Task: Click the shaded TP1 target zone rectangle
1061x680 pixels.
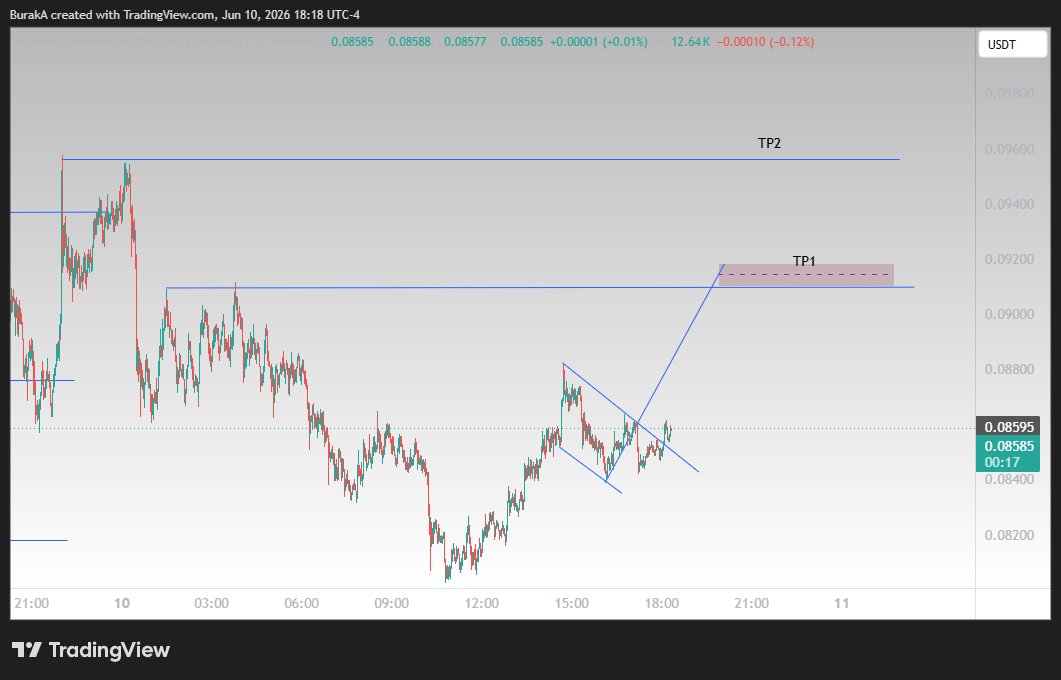Action: [x=806, y=275]
